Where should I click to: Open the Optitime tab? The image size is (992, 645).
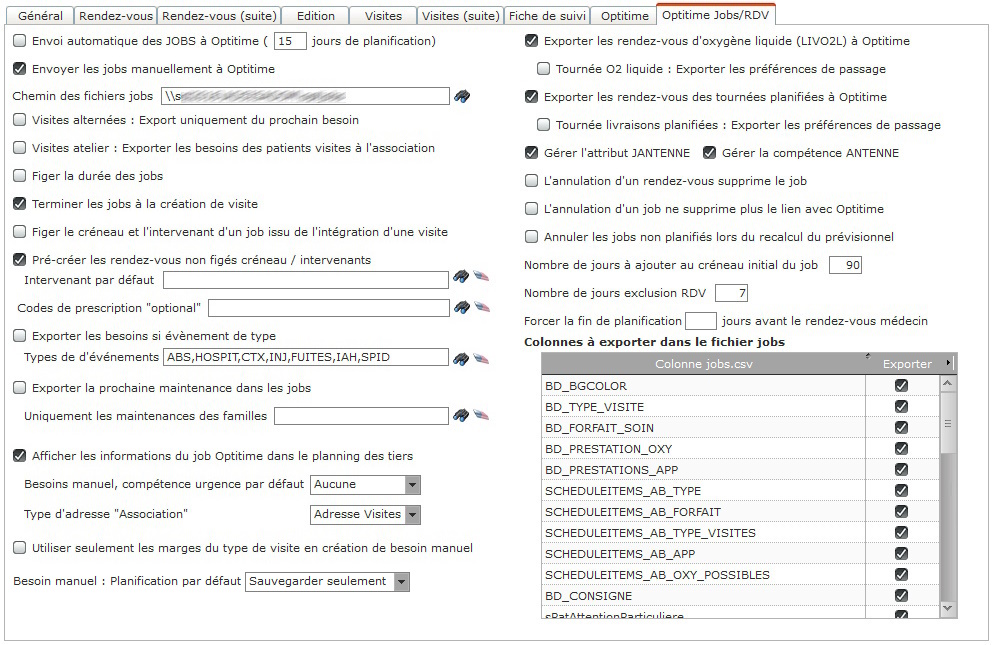[x=624, y=16]
